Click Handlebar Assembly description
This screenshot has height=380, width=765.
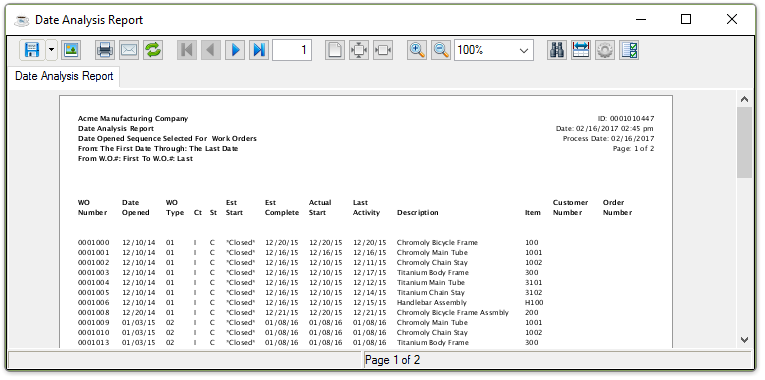[432, 302]
